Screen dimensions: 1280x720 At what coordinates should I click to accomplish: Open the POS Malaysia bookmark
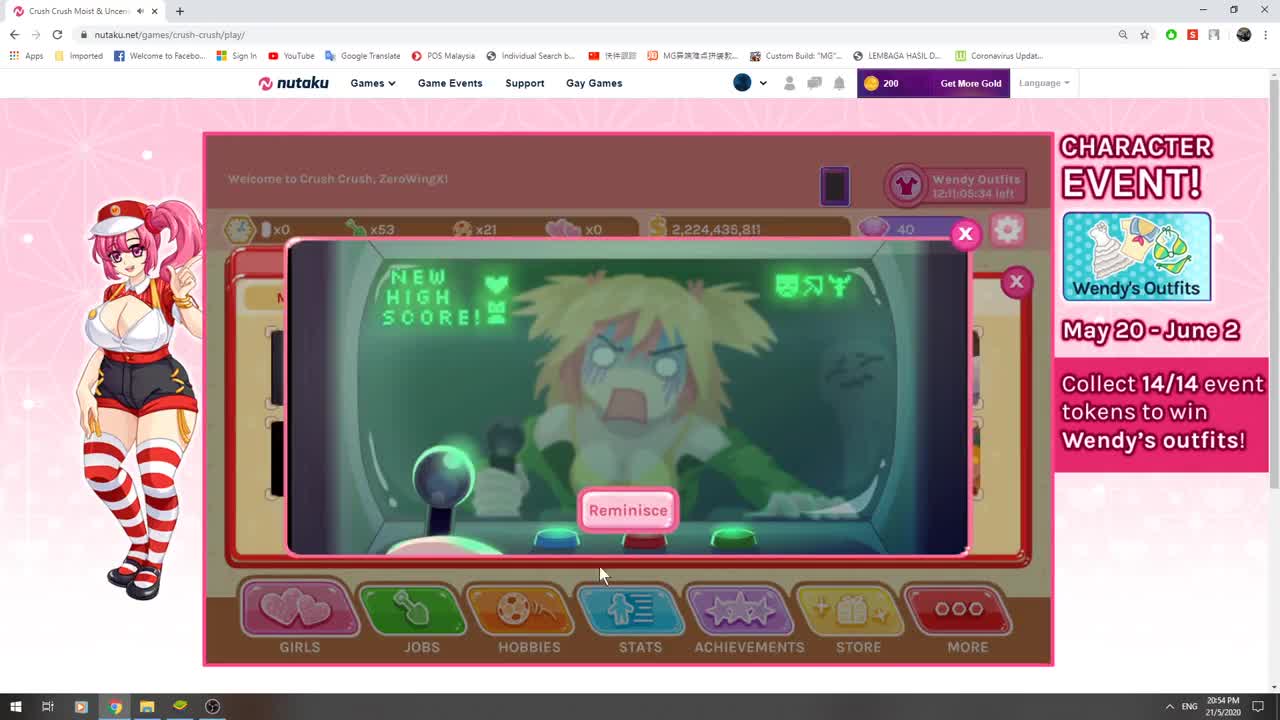443,56
